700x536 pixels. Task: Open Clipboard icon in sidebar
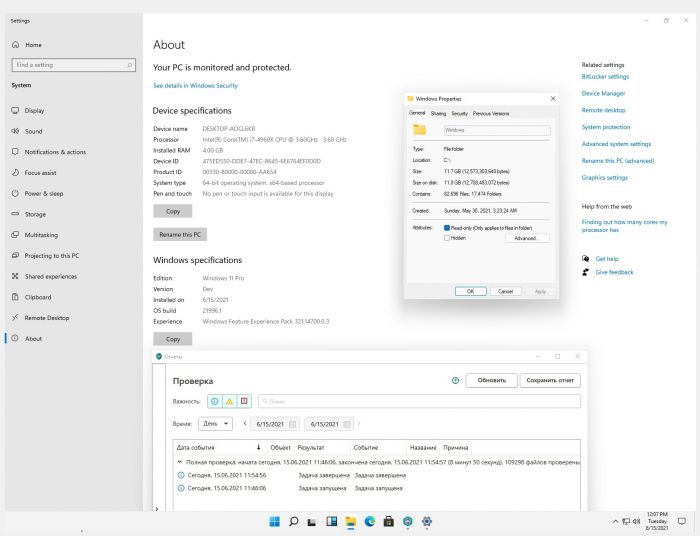[x=15, y=297]
